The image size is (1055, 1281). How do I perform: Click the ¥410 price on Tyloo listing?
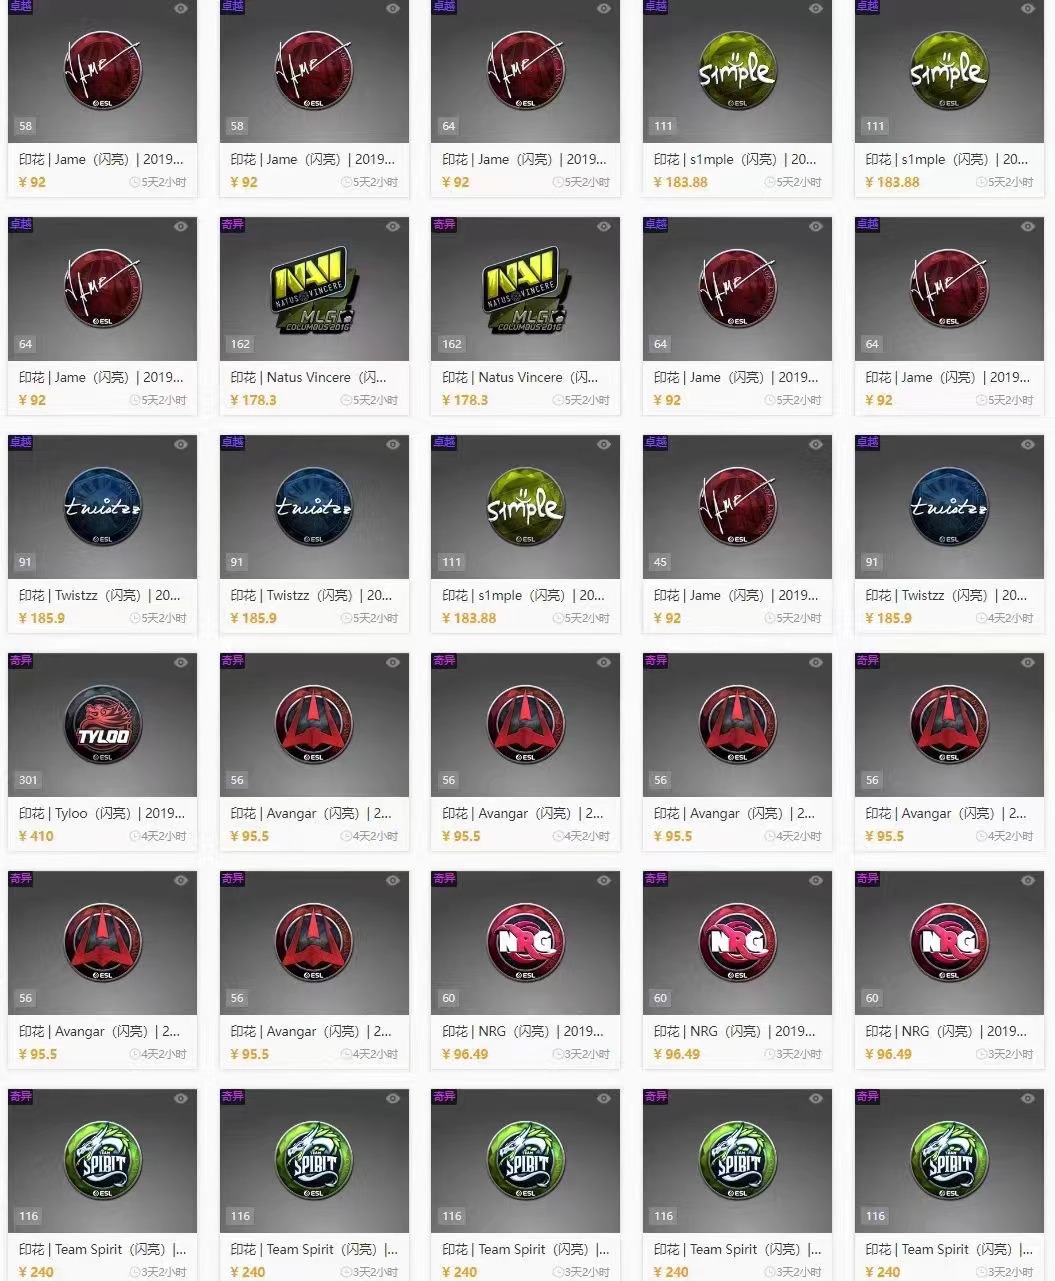[x=36, y=836]
